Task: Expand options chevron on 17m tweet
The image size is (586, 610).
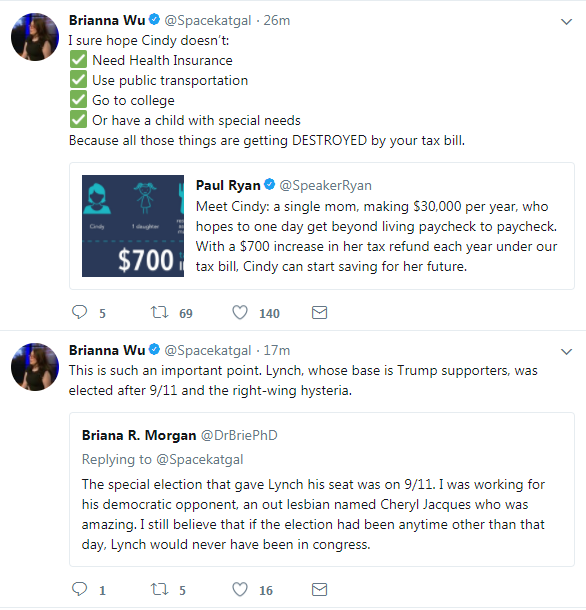Action: tap(566, 352)
